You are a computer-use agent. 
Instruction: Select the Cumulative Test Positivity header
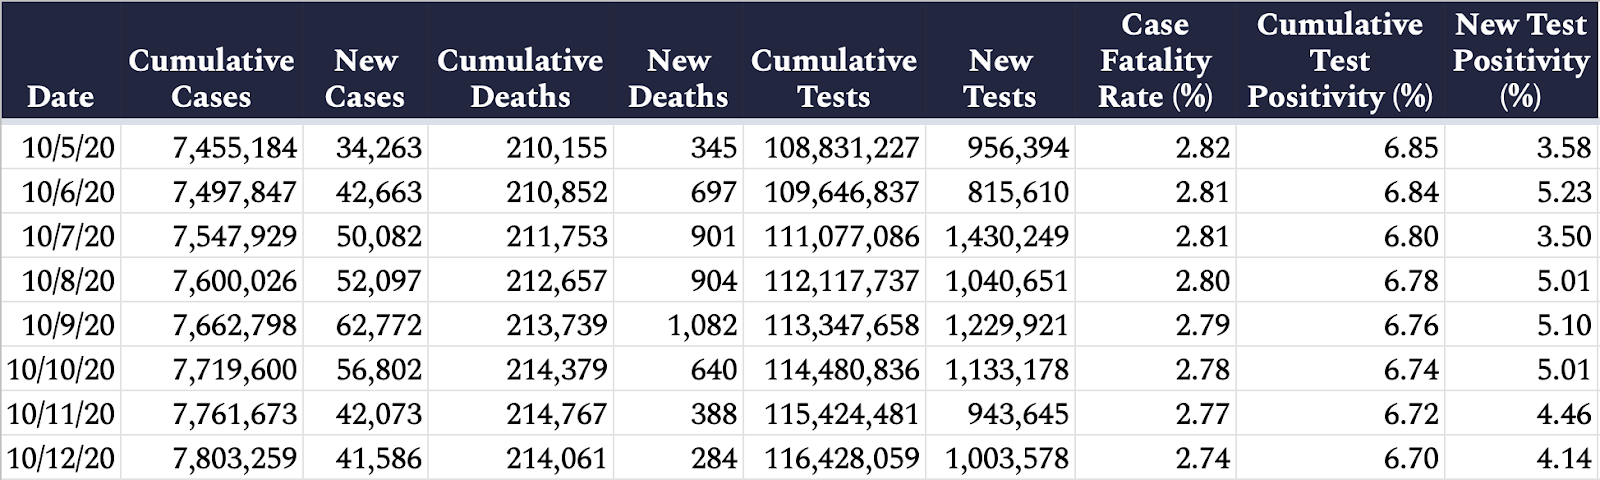[x=1340, y=60]
